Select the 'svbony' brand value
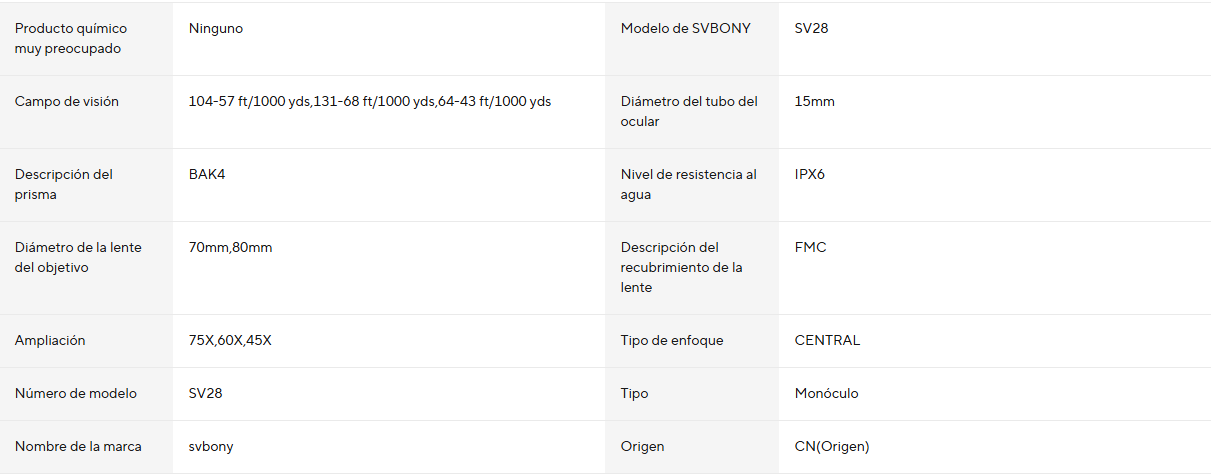This screenshot has height=476, width=1214. tap(211, 447)
